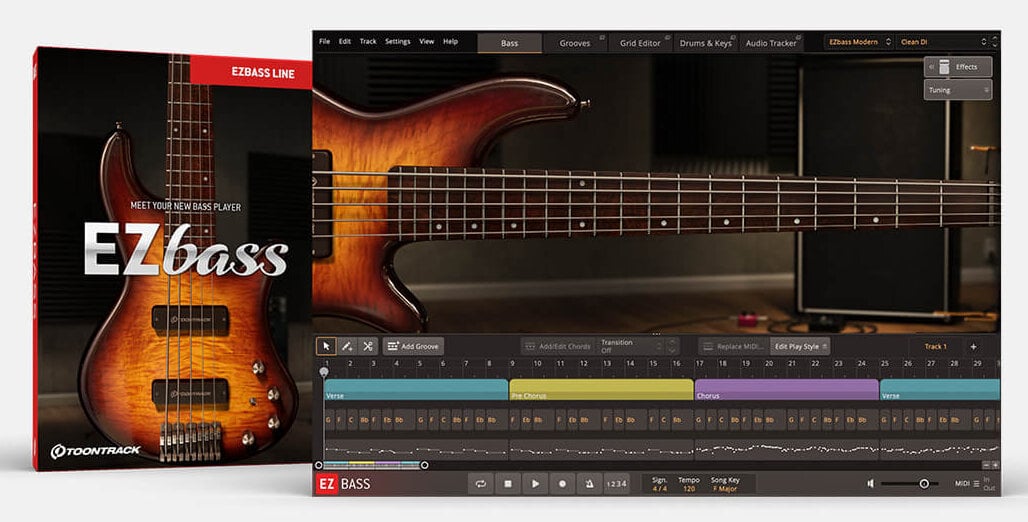Image resolution: width=1028 pixels, height=522 pixels.
Task: Click the song overview minimap strip
Action: 372,466
